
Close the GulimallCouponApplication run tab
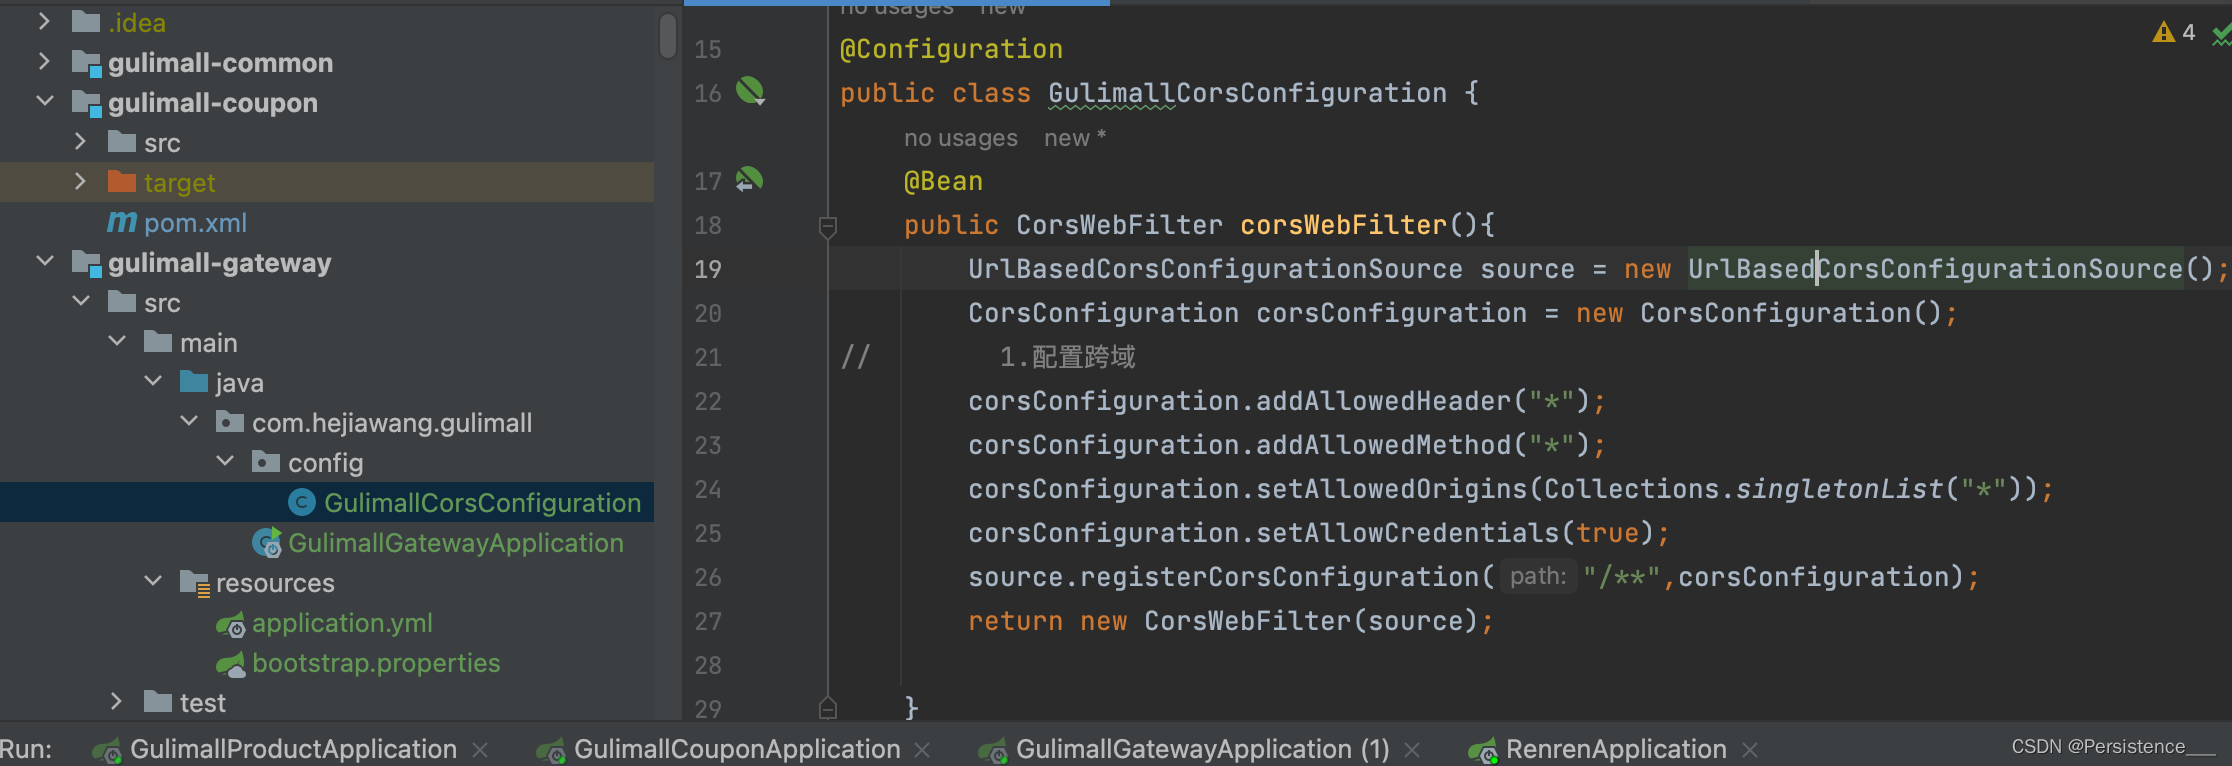tap(922, 750)
